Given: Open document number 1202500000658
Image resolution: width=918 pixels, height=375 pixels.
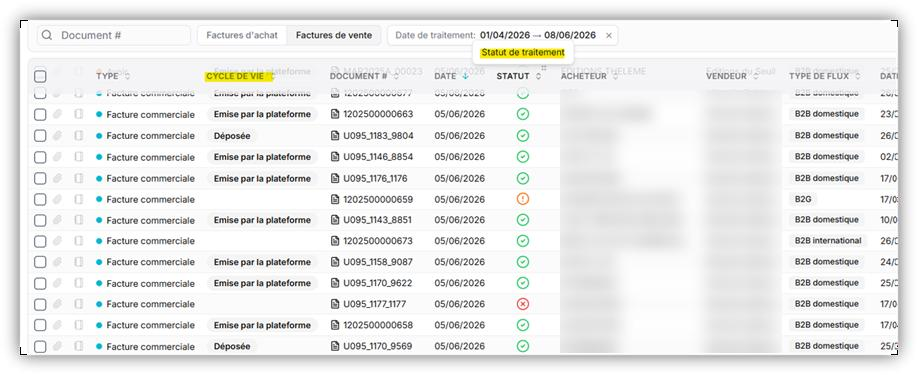Looking at the screenshot, I should (x=378, y=325).
